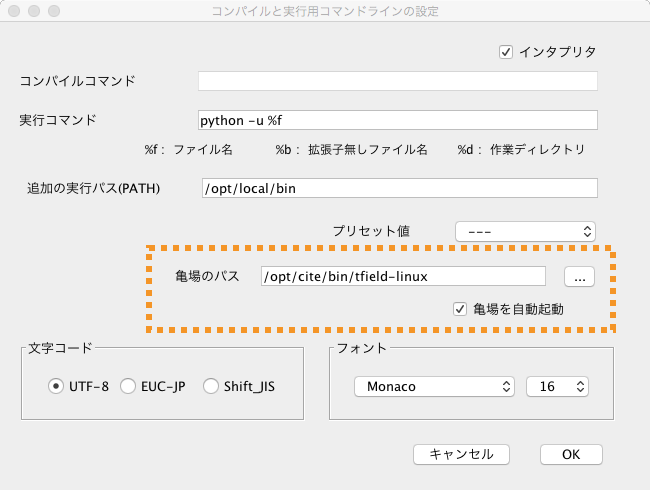Click the dialog title bar text
Viewport: 650px width, 490px height.
pyautogui.click(x=324, y=11)
